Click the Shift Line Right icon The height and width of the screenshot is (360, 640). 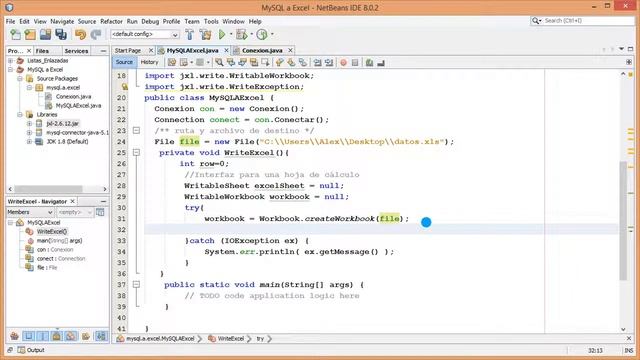pyautogui.click(x=329, y=62)
